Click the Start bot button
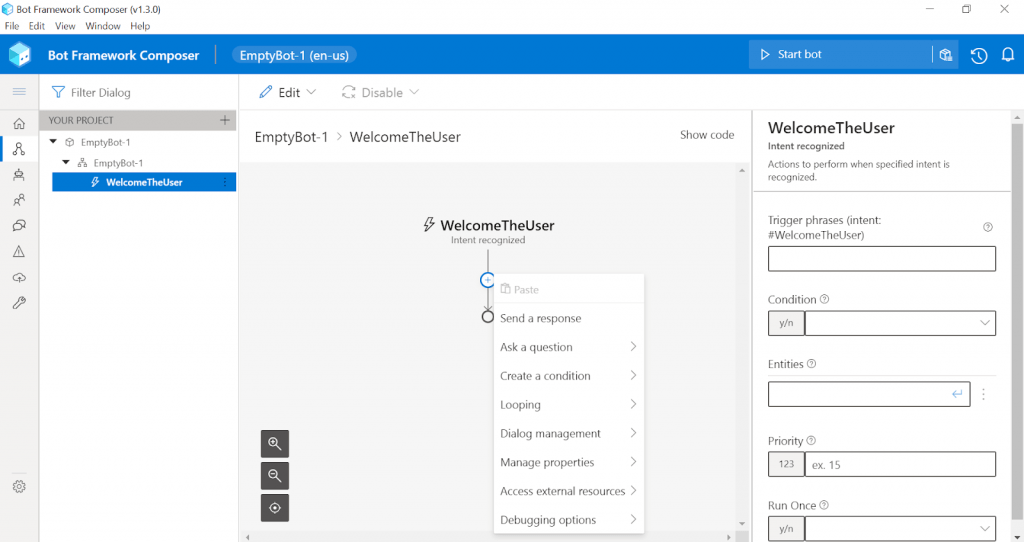The width and height of the screenshot is (1024, 542). tap(839, 55)
